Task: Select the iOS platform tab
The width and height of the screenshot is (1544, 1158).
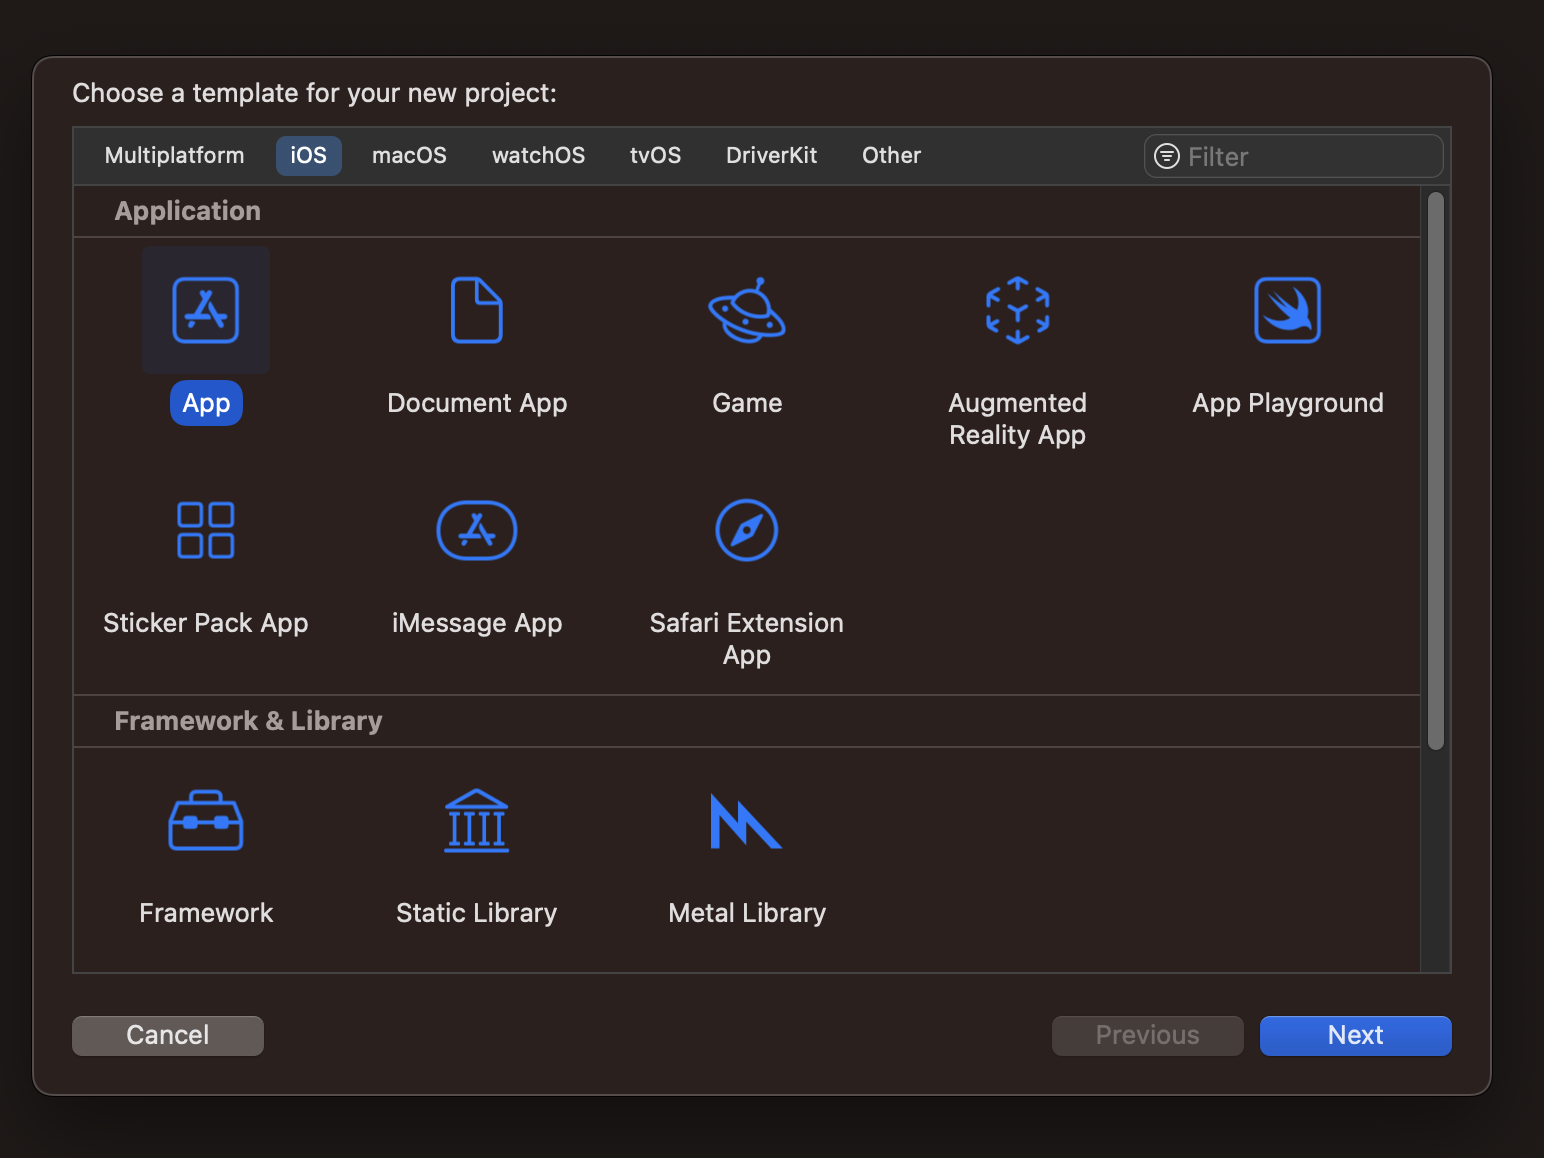Action: (309, 155)
